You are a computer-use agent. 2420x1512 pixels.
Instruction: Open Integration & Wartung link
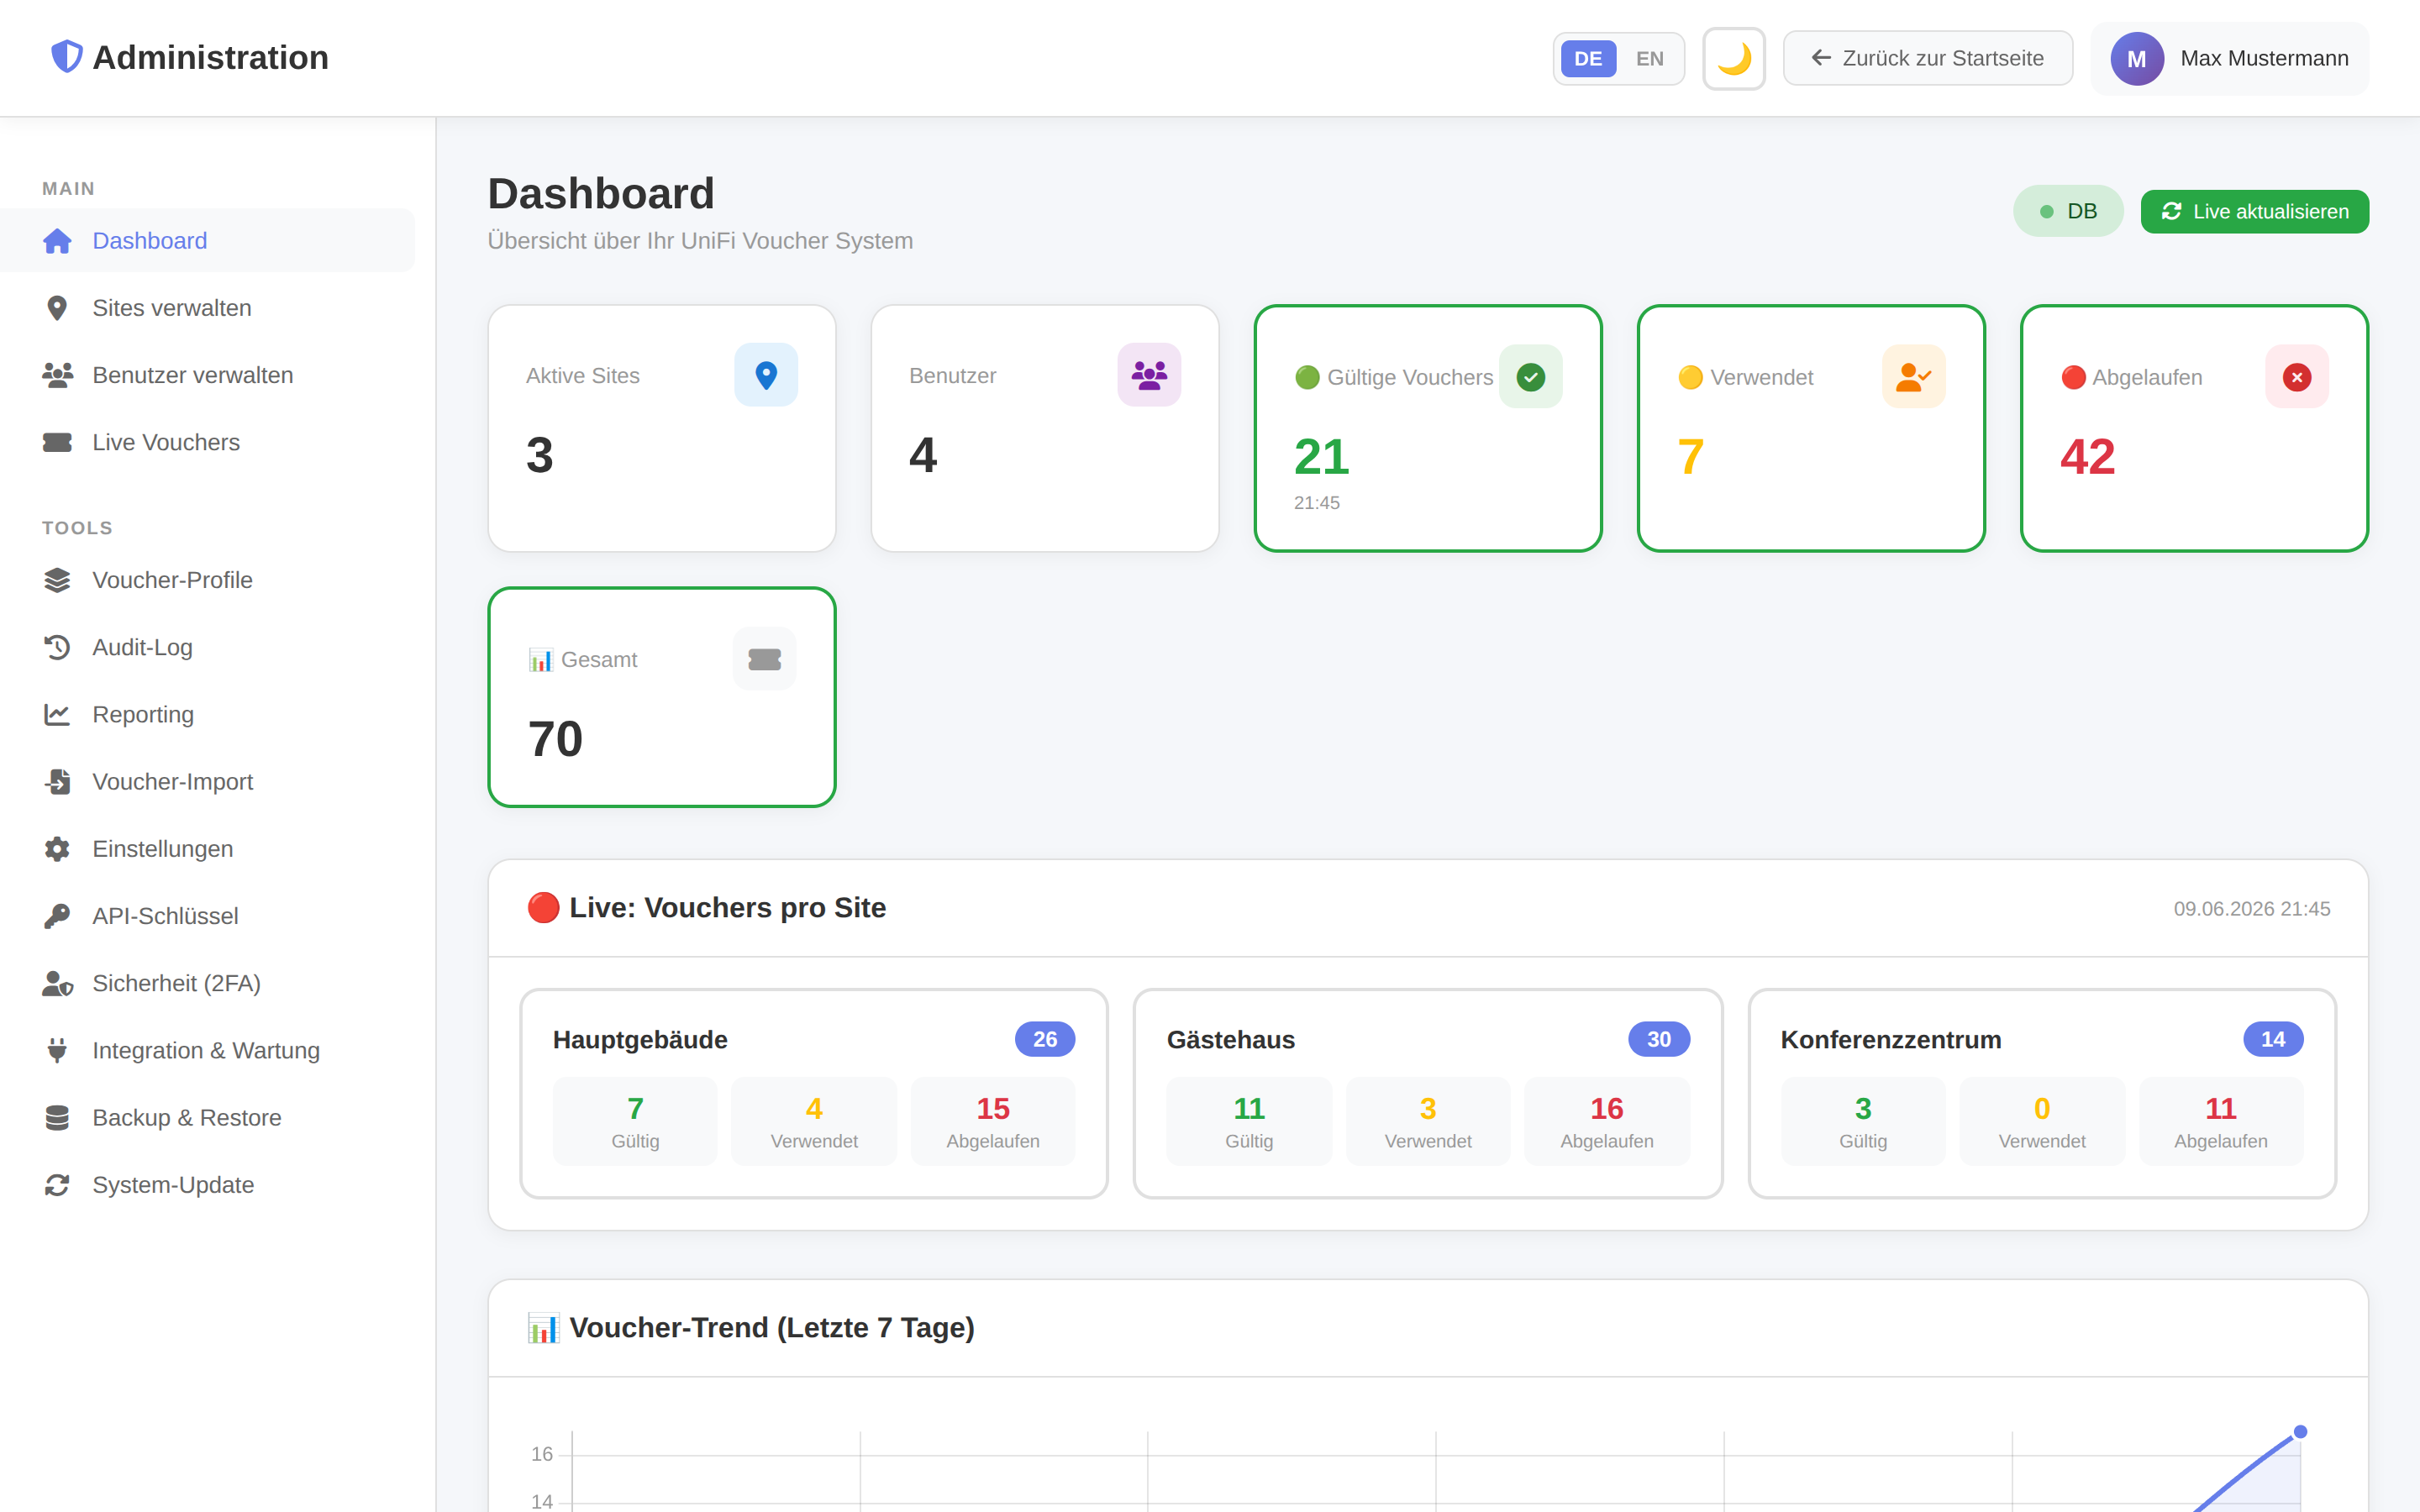point(207,1050)
